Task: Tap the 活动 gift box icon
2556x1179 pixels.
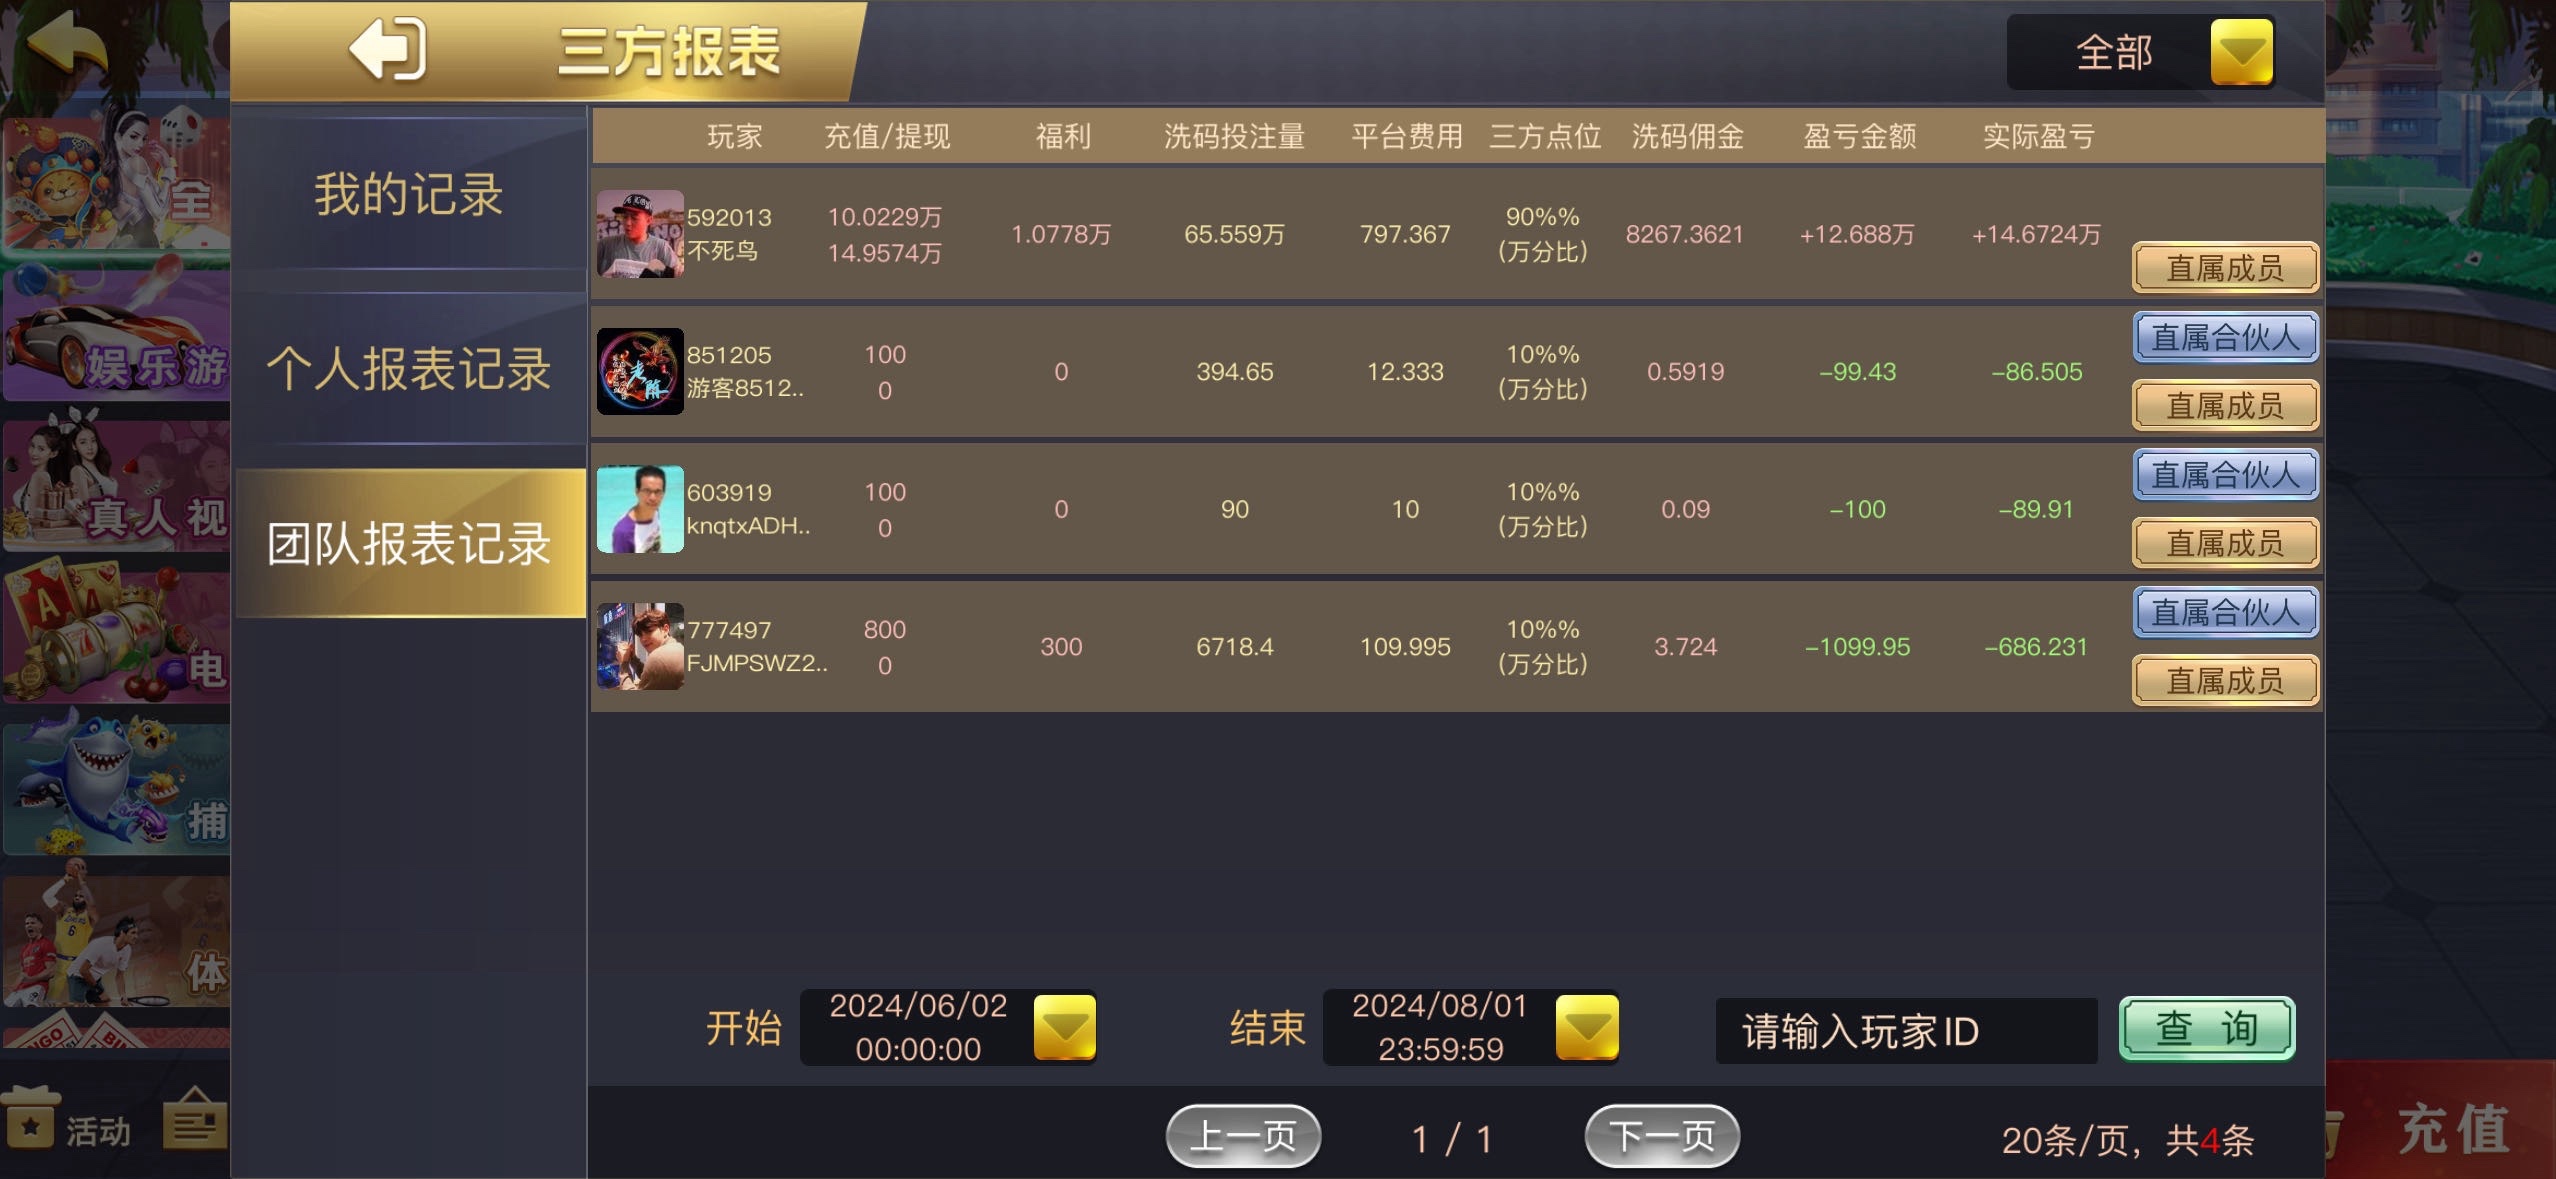Action: (30, 1120)
